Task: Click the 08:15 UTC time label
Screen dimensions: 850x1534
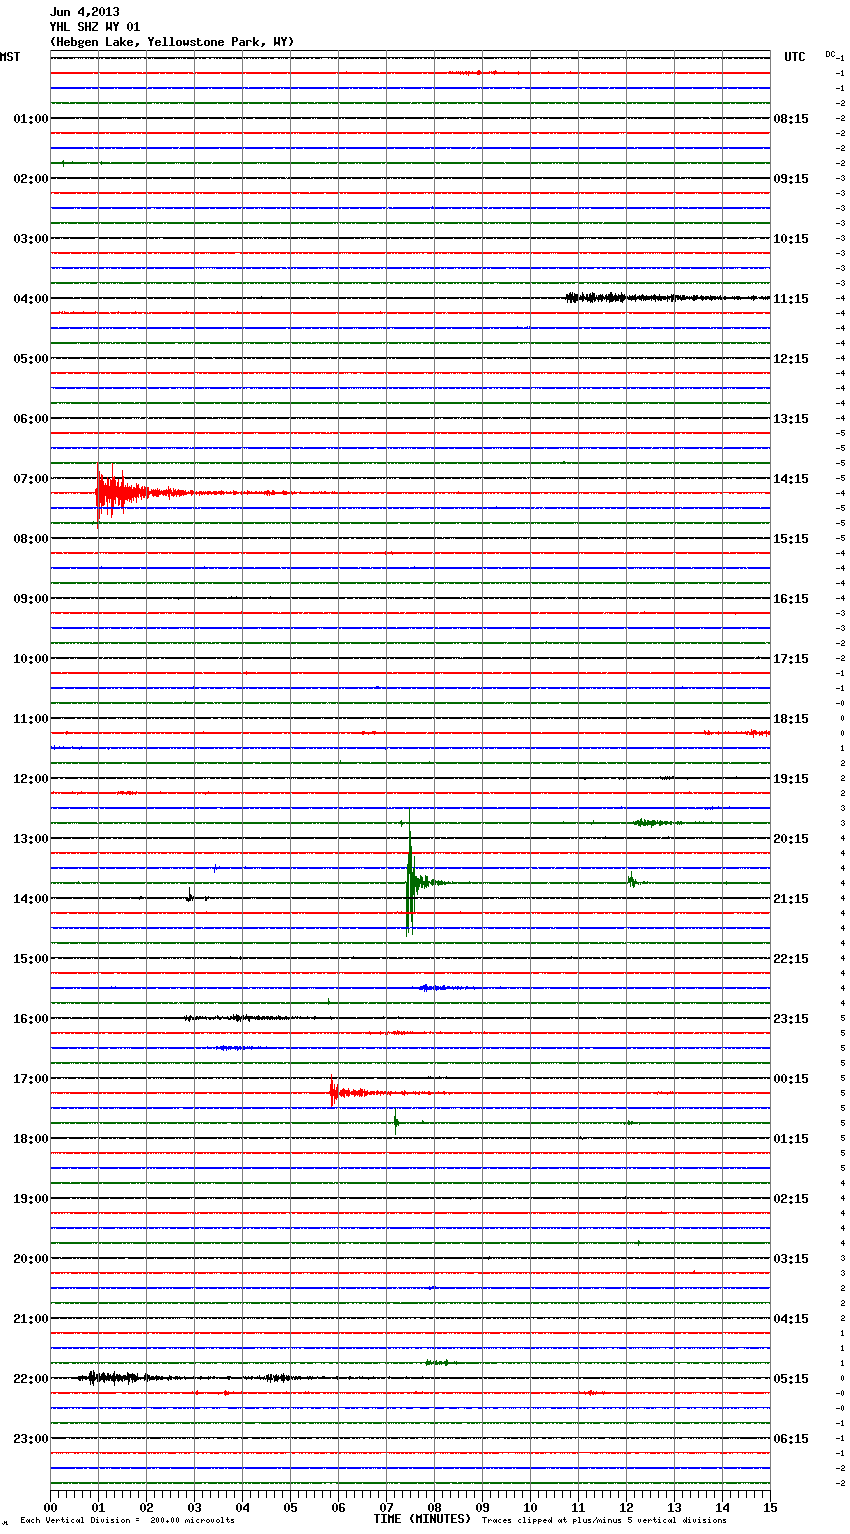Action: click(x=791, y=118)
